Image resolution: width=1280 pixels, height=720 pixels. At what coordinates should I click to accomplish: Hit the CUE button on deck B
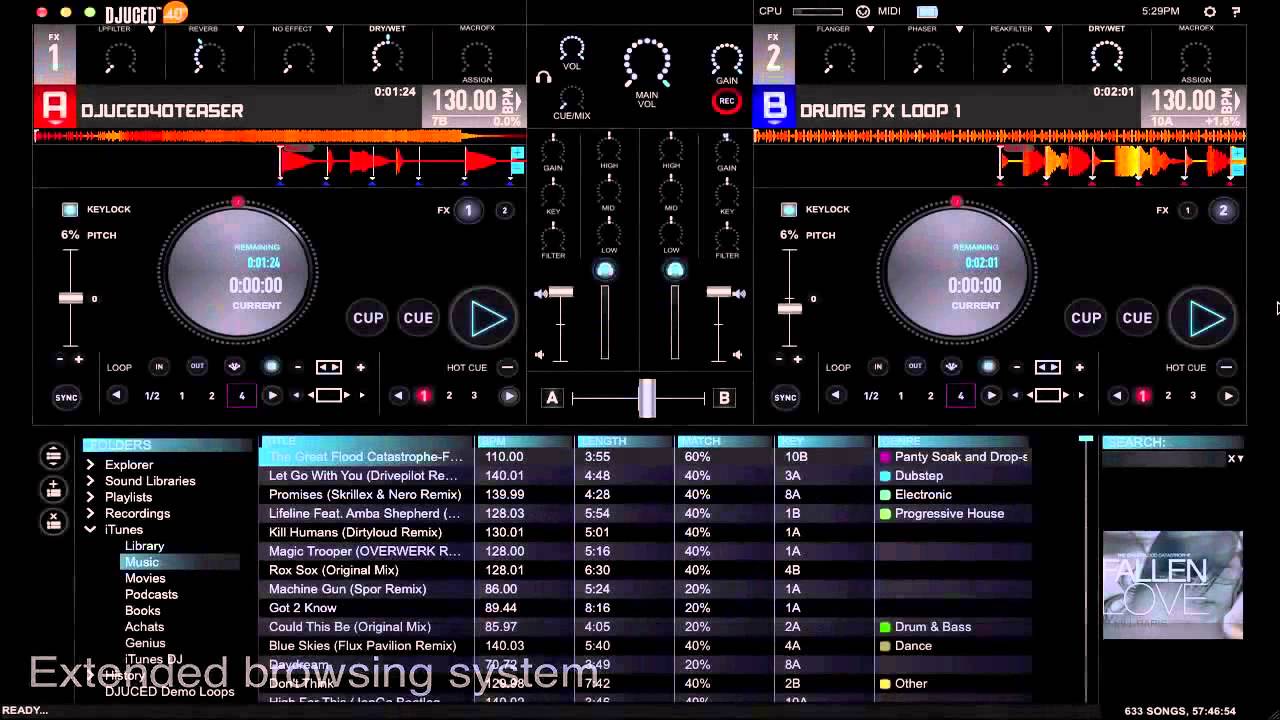click(x=1137, y=318)
